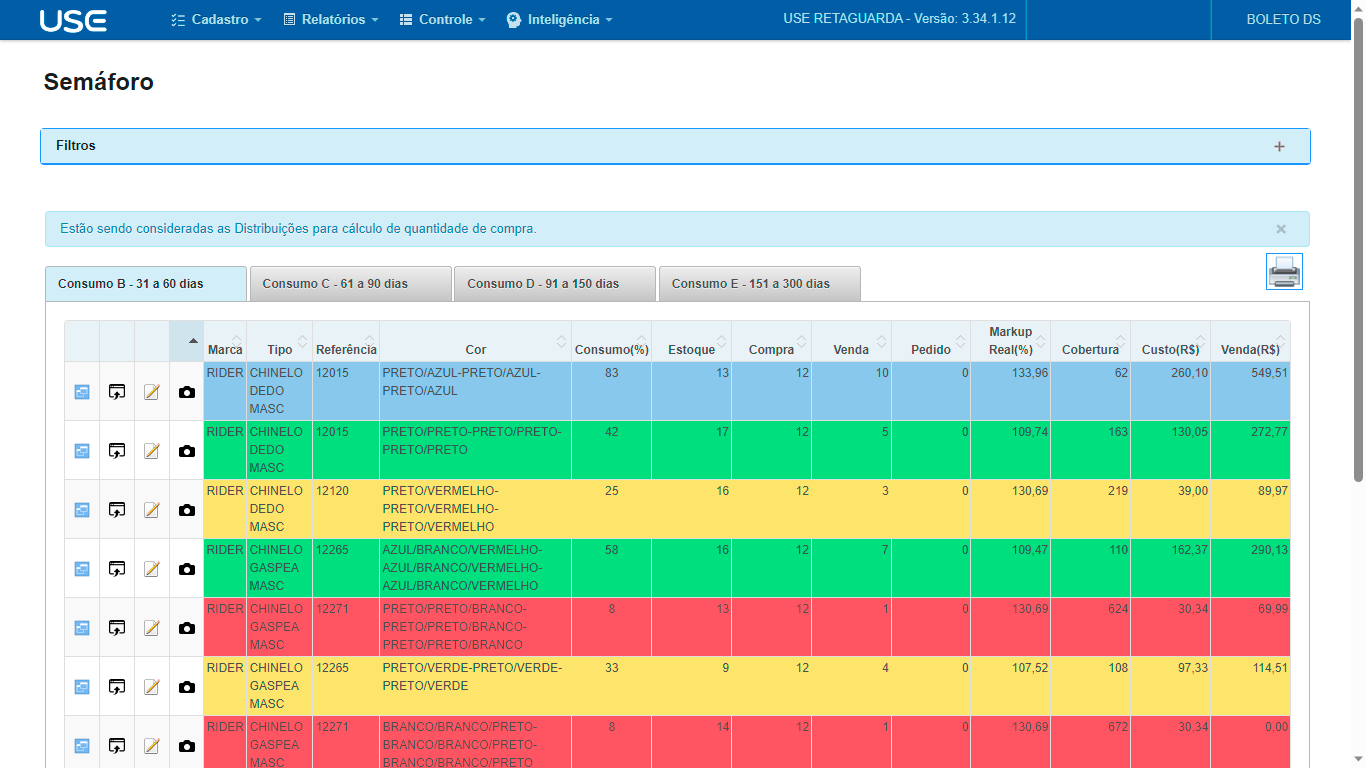Sort table by Estoque column
1366x768 pixels.
tap(692, 341)
